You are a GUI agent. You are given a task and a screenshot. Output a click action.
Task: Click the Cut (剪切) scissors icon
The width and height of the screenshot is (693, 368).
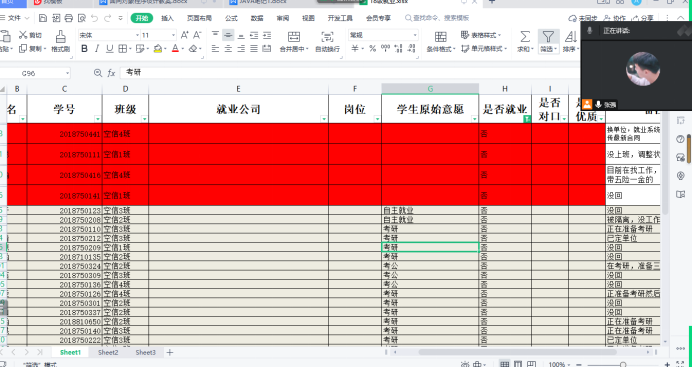[23, 35]
